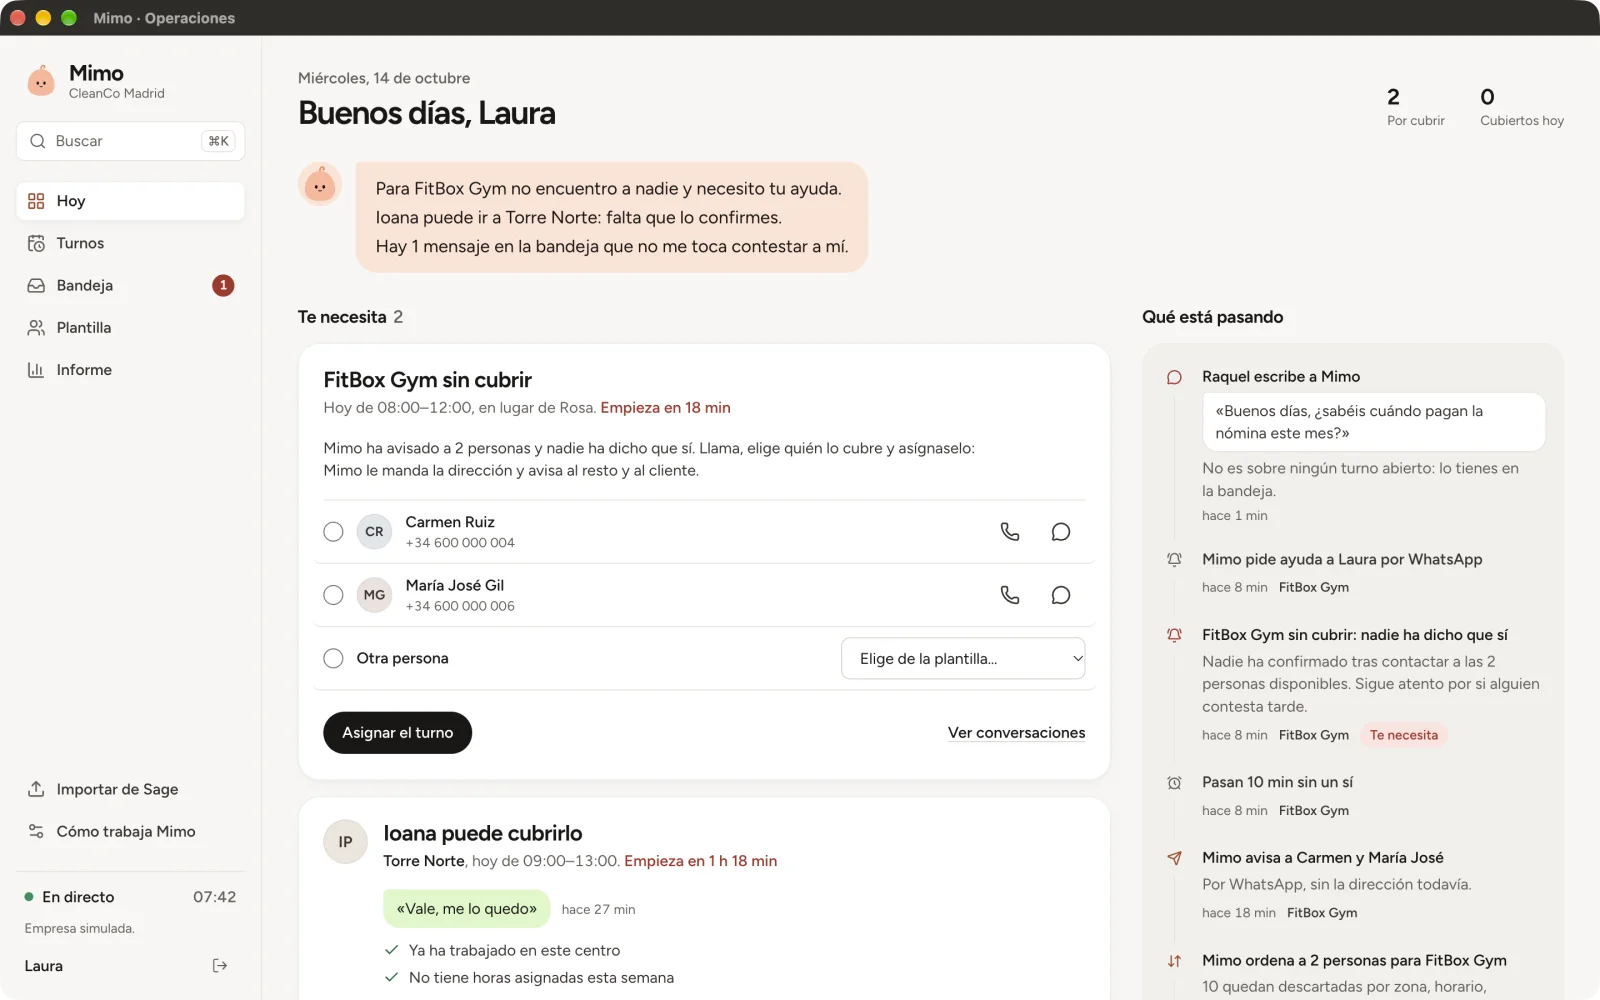Choose the Otra persona radio option
Screen dimensions: 1600x1000
tap(333, 658)
